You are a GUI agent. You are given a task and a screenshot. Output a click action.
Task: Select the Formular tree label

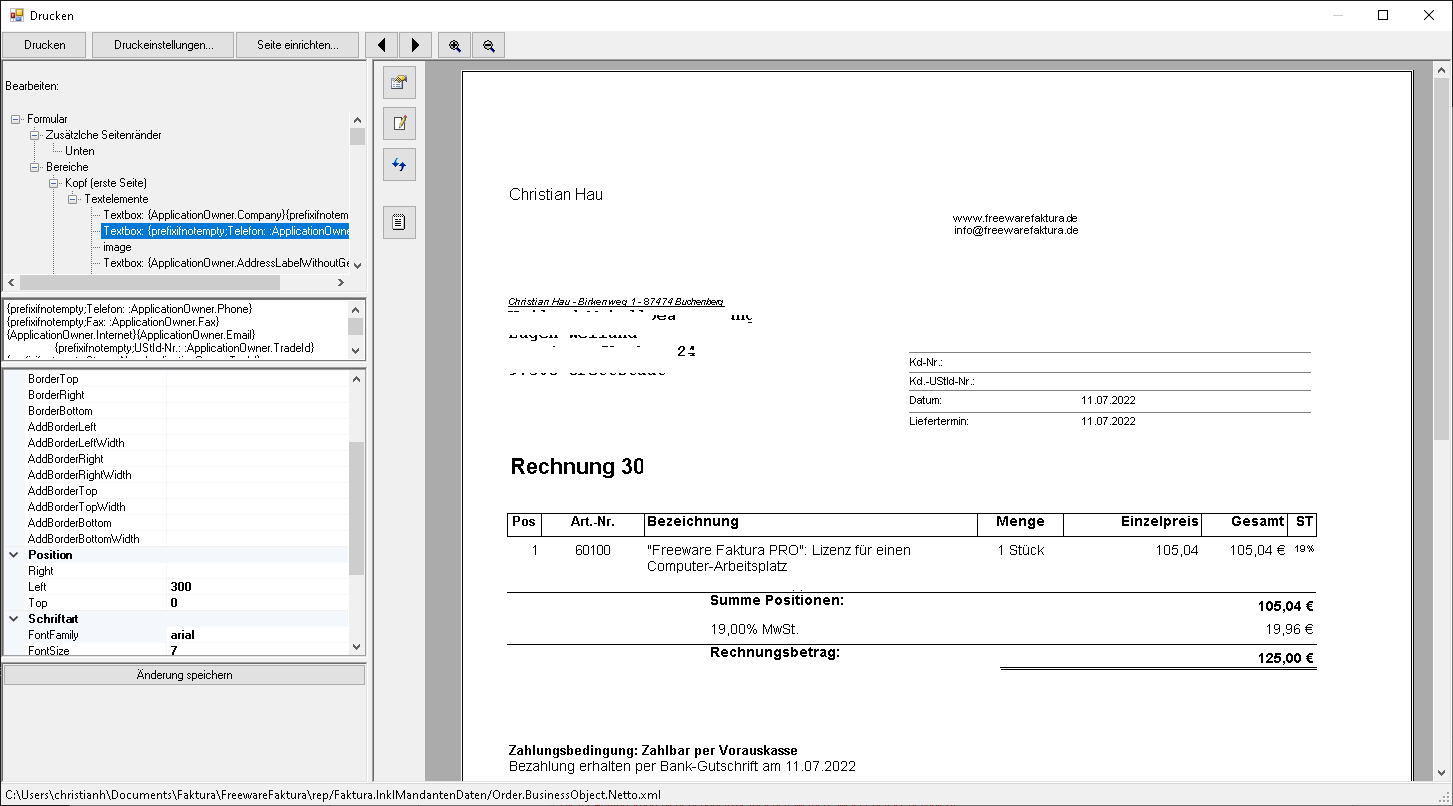pos(47,119)
